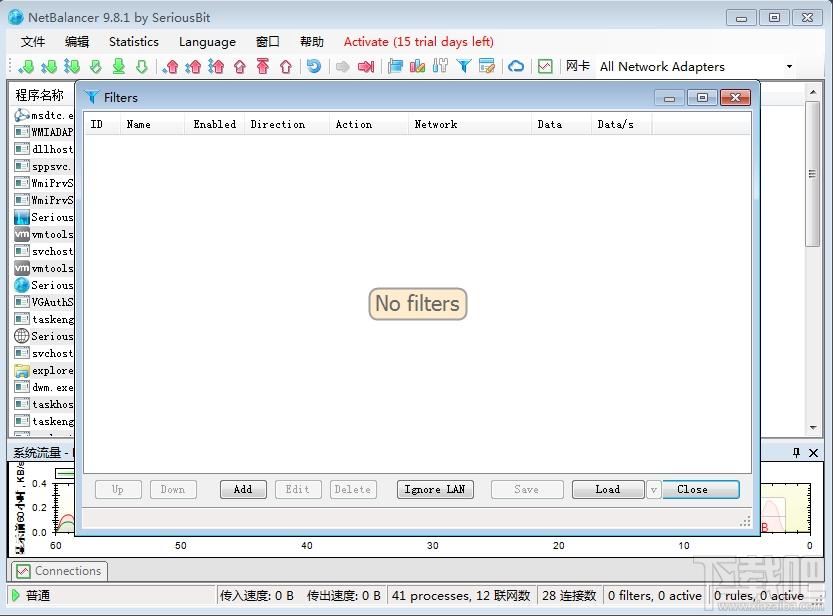Open the 窗口 menu

(267, 41)
